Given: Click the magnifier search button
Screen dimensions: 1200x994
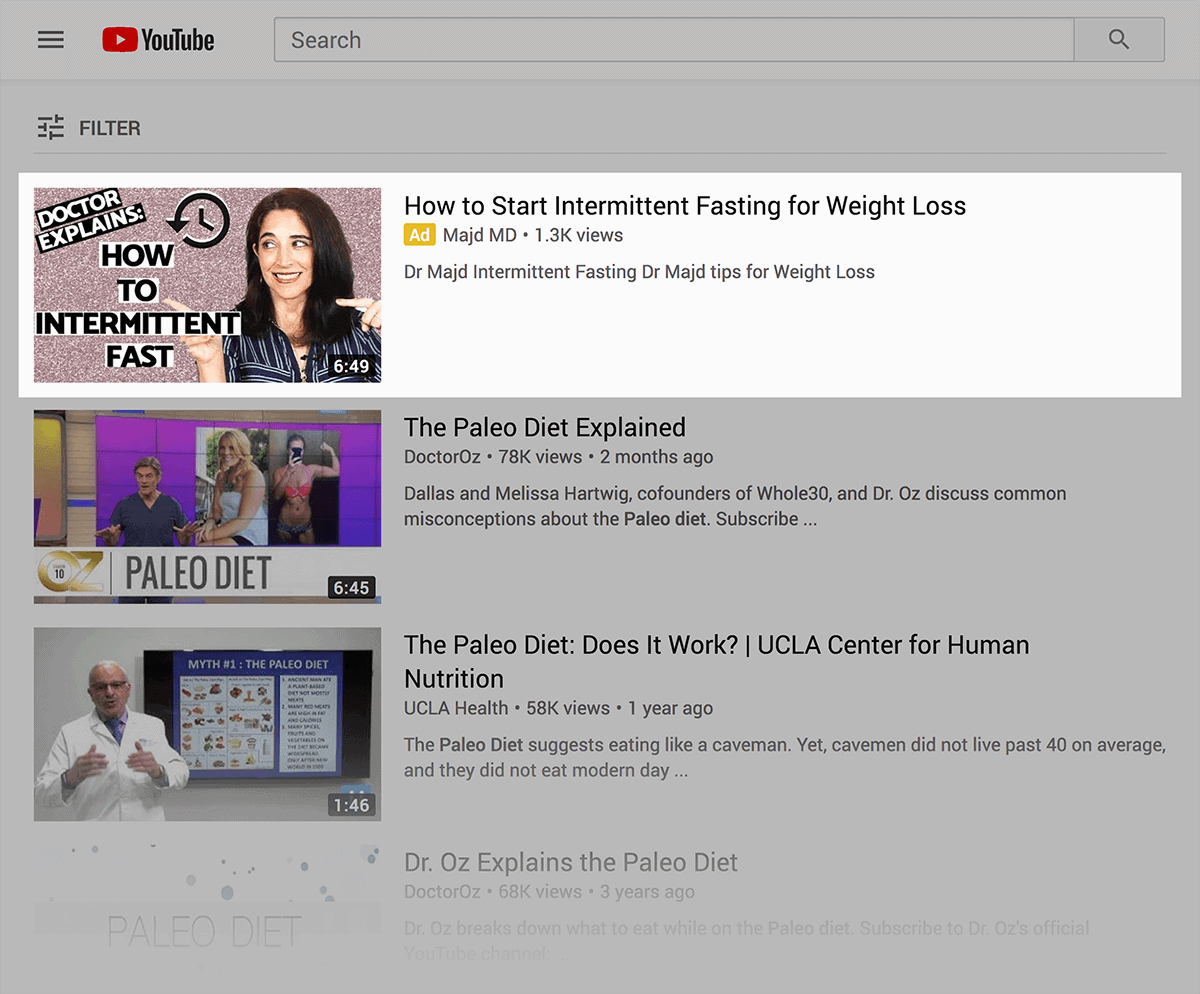Looking at the screenshot, I should click(x=1119, y=40).
